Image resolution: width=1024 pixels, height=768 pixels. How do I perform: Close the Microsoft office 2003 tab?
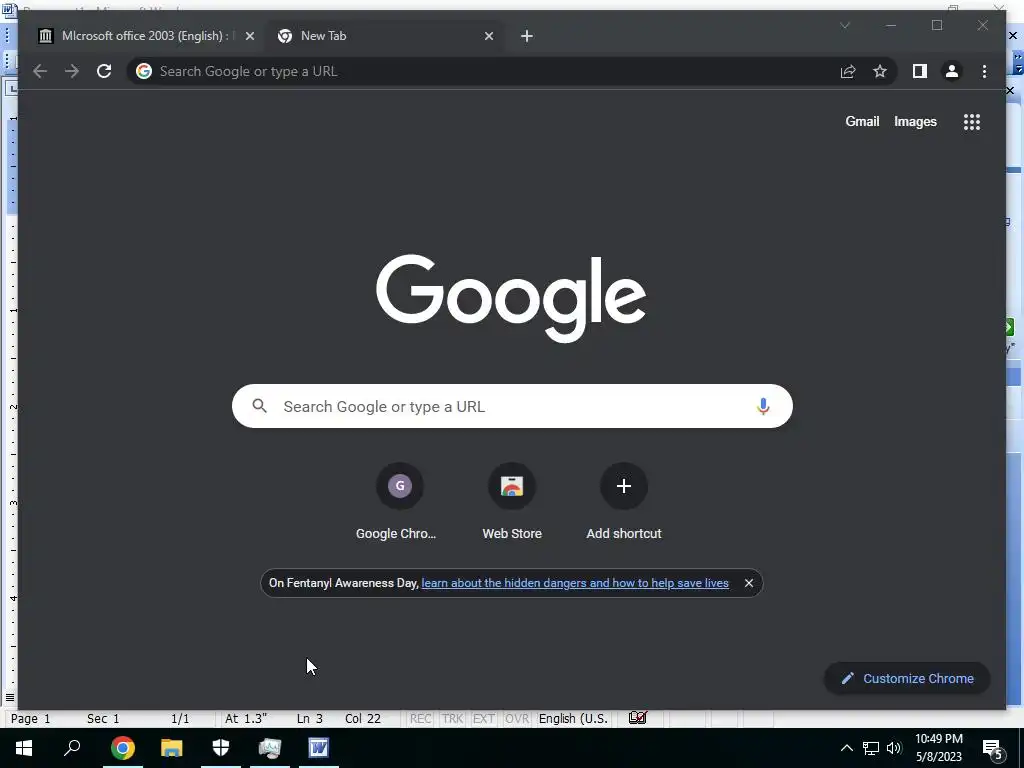click(249, 36)
